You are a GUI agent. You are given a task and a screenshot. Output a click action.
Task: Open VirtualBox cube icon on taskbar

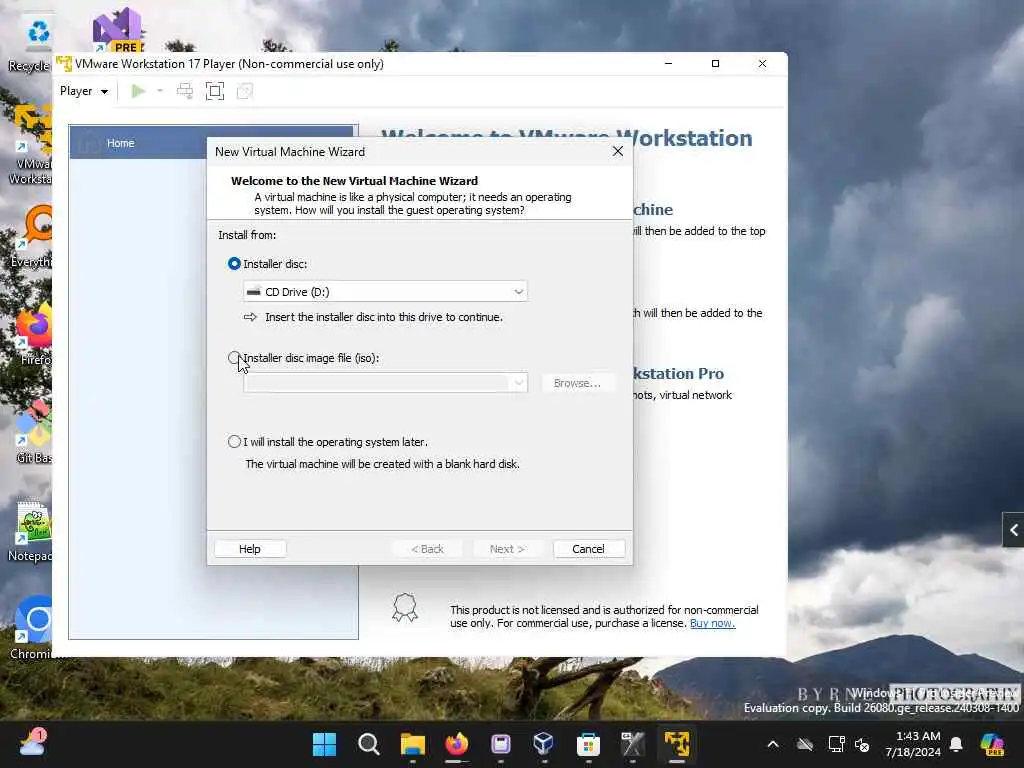(544, 744)
